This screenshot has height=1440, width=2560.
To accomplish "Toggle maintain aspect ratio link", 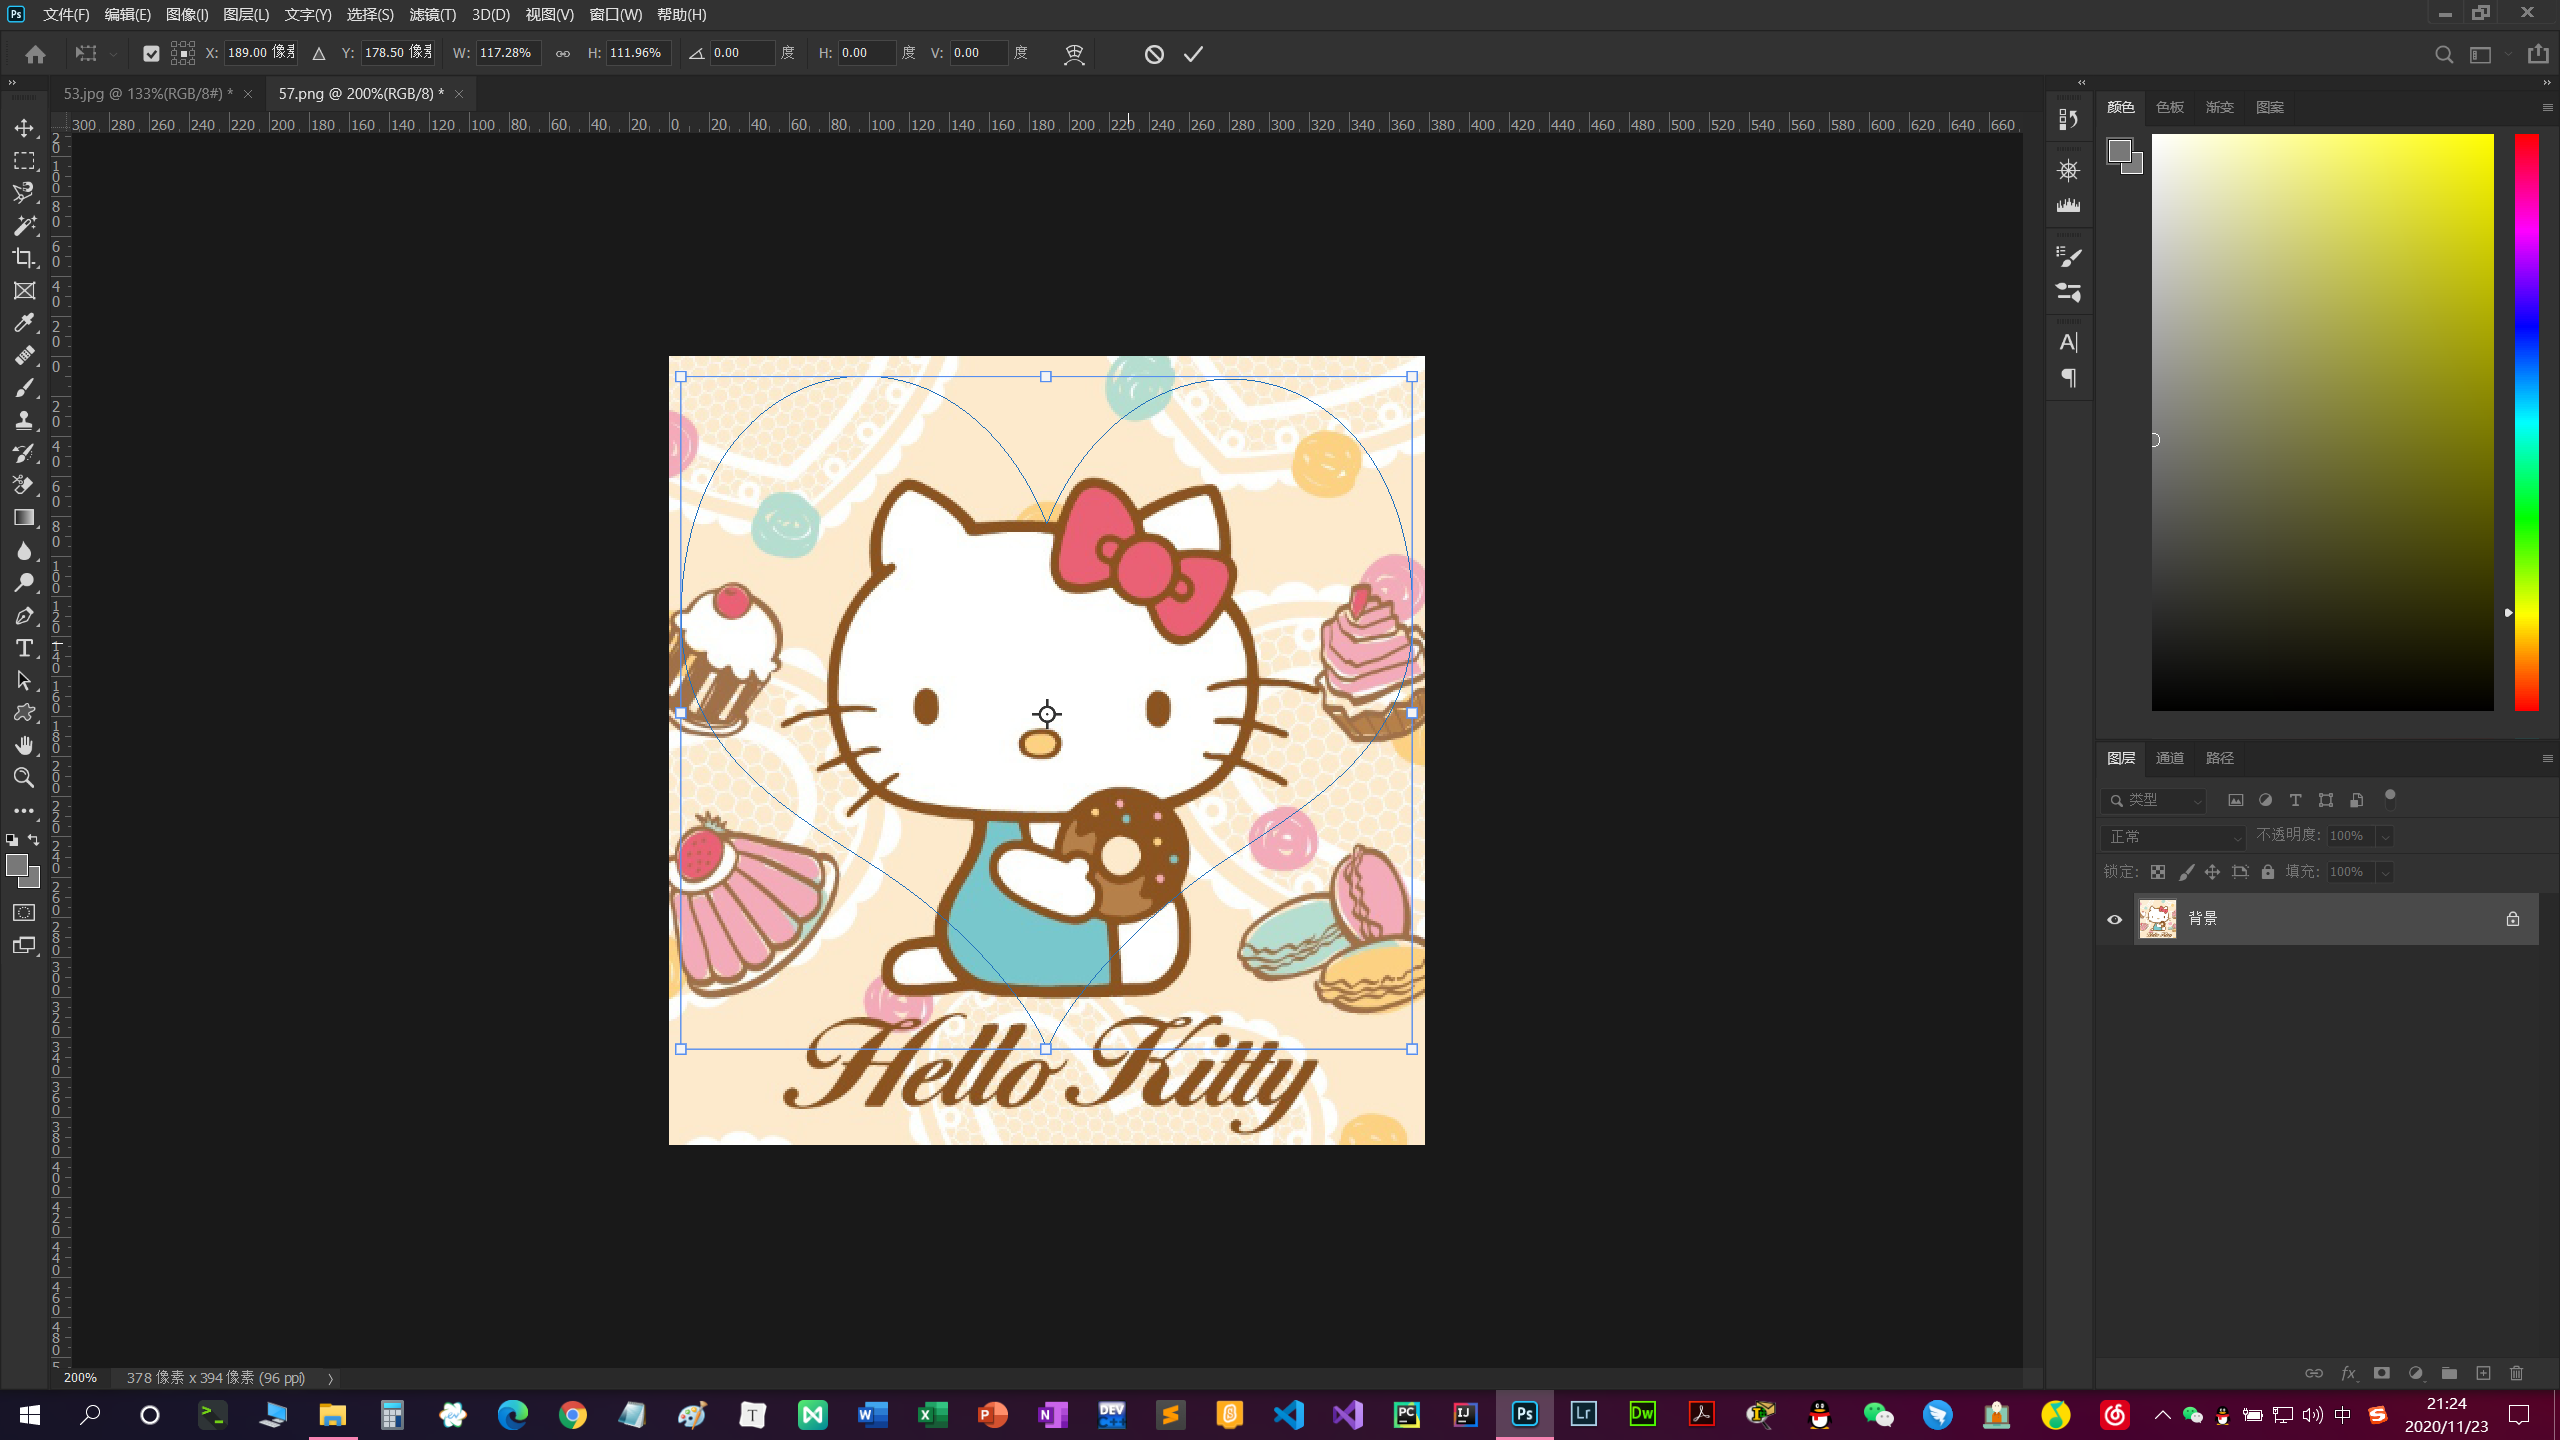I will pos(563,54).
